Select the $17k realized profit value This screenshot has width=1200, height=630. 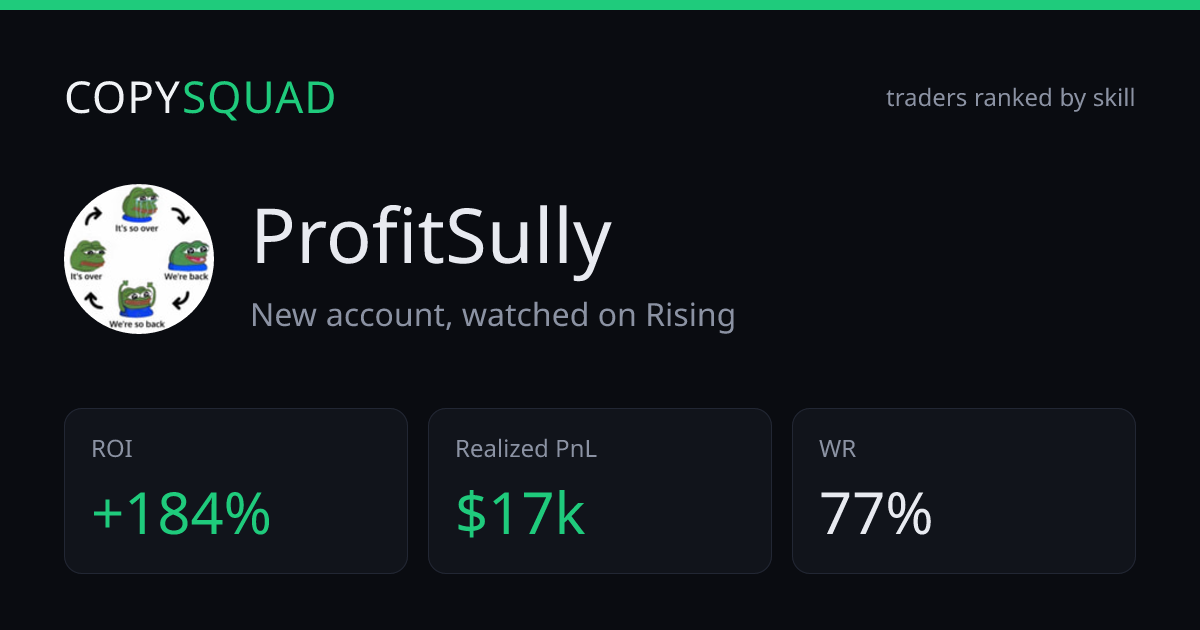pos(520,513)
